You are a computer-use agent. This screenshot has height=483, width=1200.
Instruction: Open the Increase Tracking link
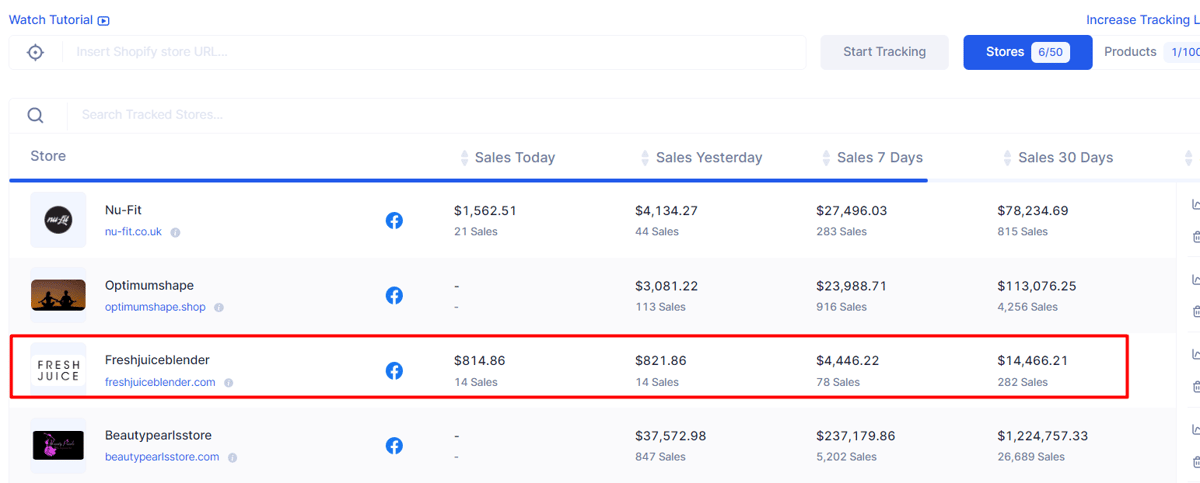[1142, 20]
